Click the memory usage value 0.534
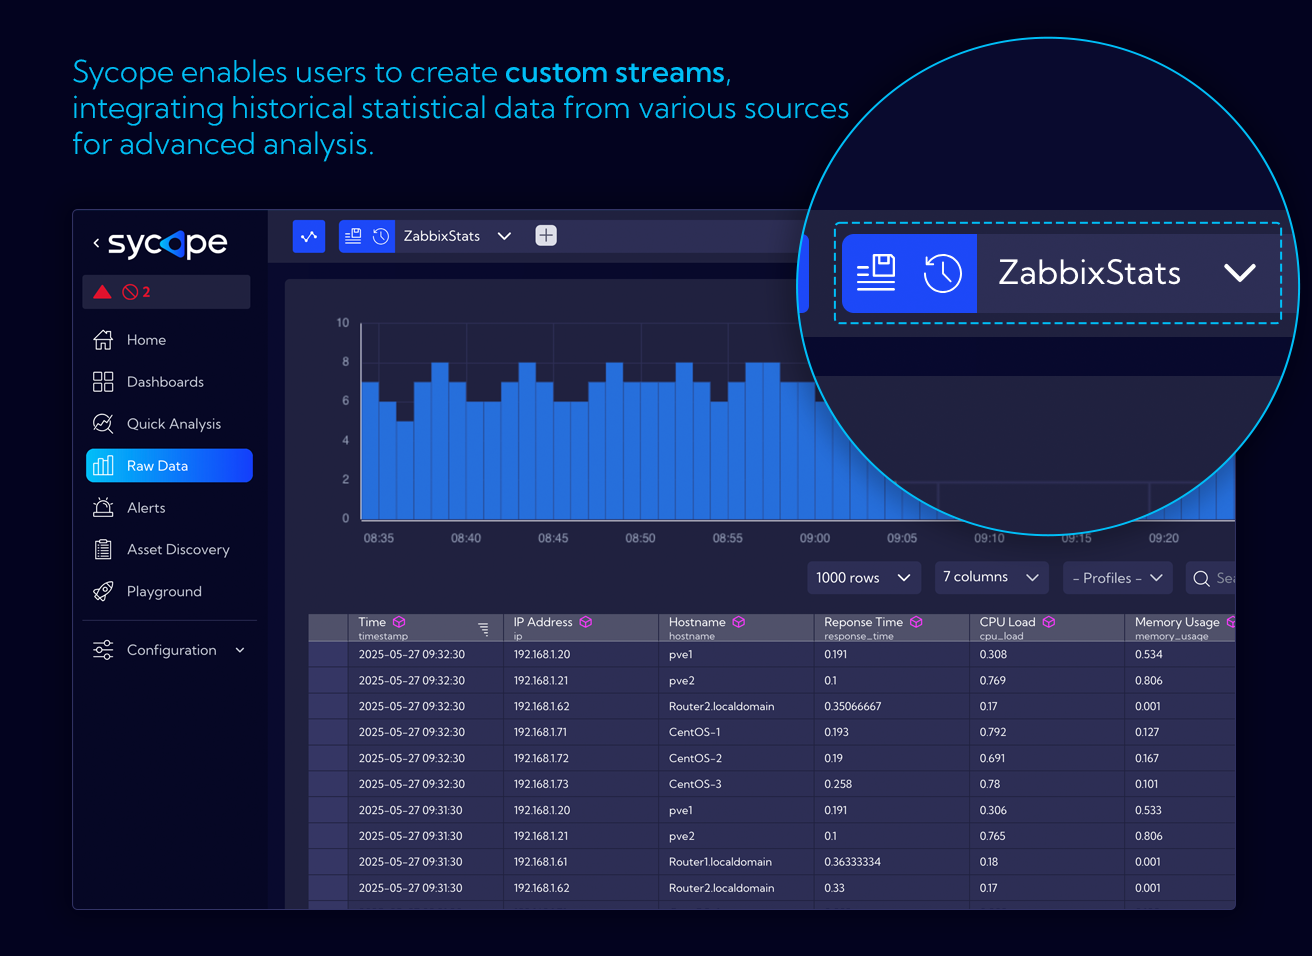The image size is (1312, 956). pyautogui.click(x=1148, y=654)
